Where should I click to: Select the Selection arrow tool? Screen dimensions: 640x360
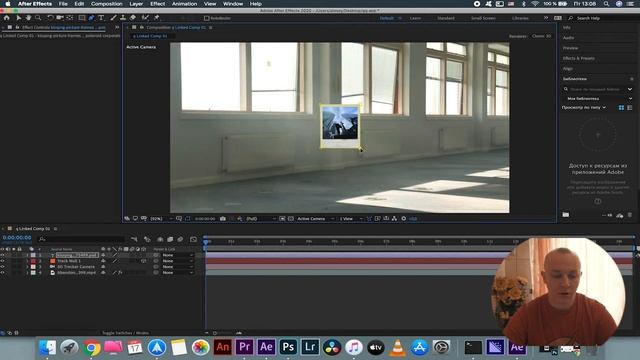(x=18, y=18)
